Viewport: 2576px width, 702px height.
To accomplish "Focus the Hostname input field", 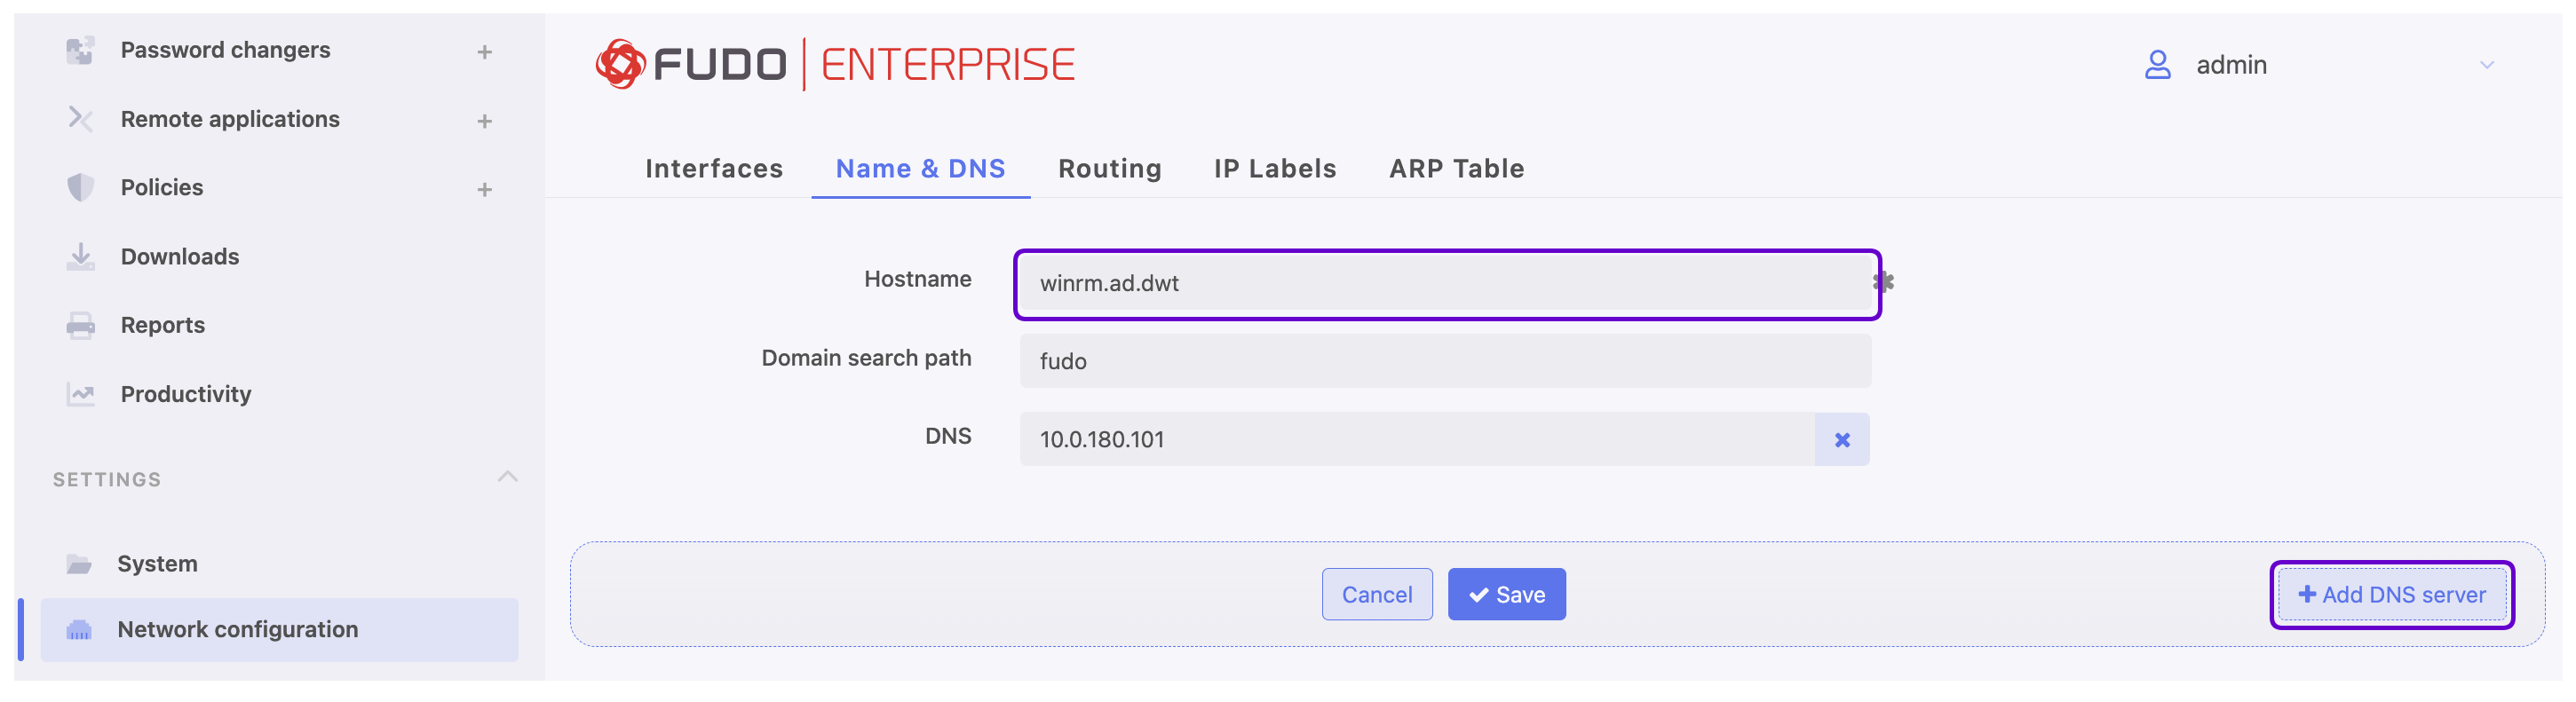I will click(1446, 284).
